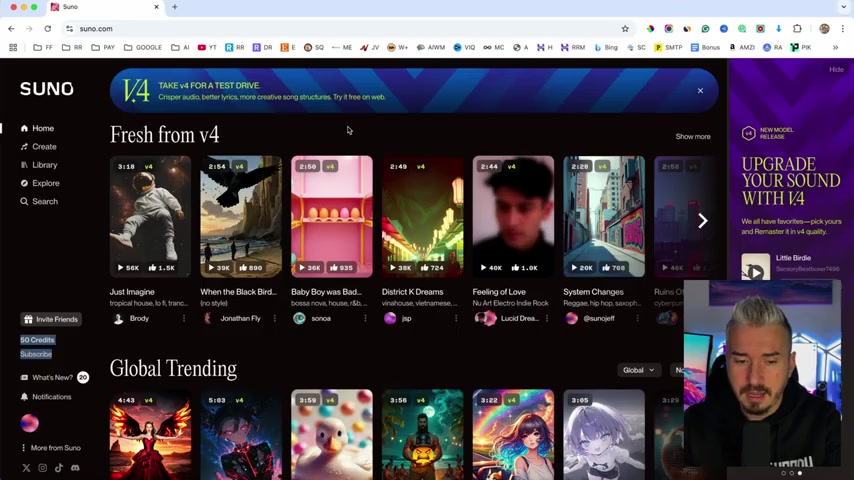The image size is (854, 480).
Task: Open Chrome's three-dot menu
Action: 843,29
